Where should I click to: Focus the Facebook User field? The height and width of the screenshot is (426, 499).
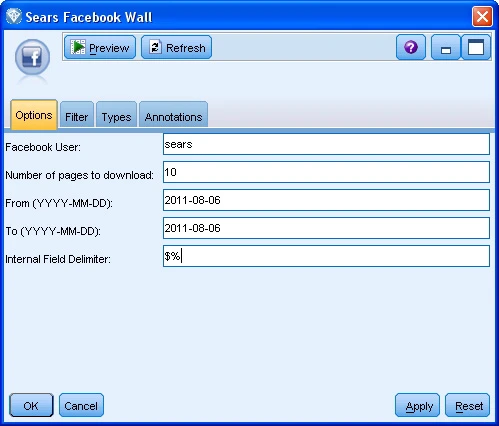(x=326, y=144)
